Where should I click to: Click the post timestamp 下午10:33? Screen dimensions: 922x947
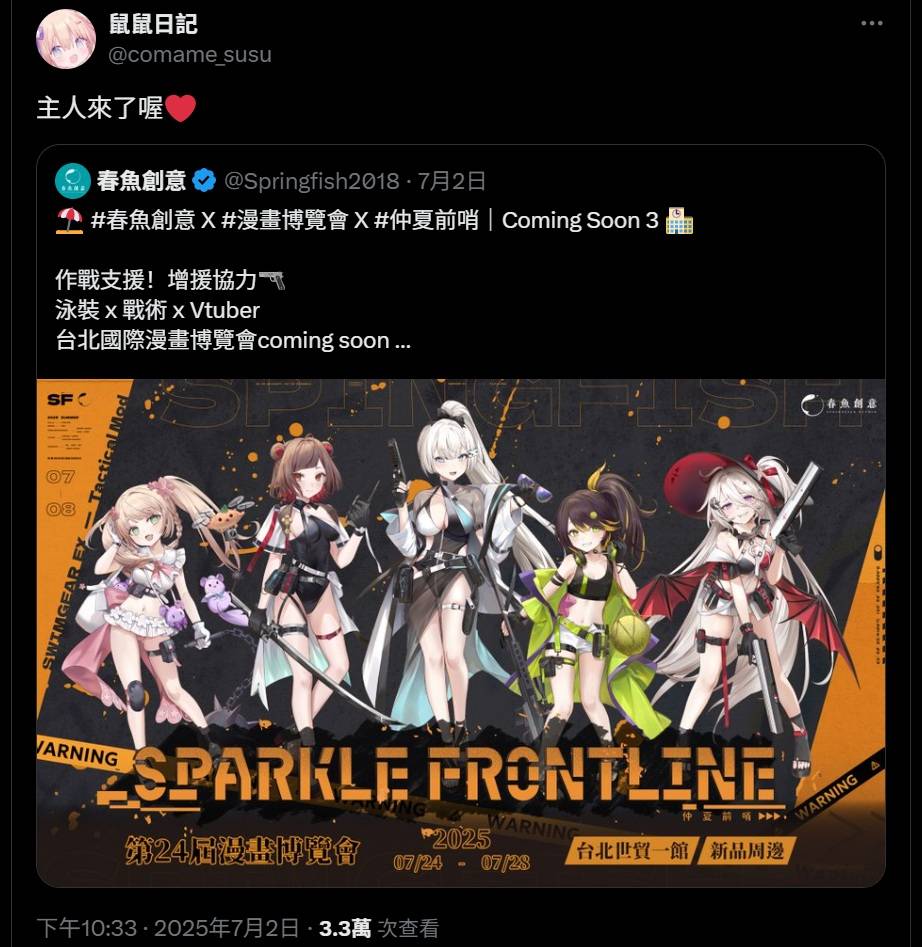coord(87,929)
